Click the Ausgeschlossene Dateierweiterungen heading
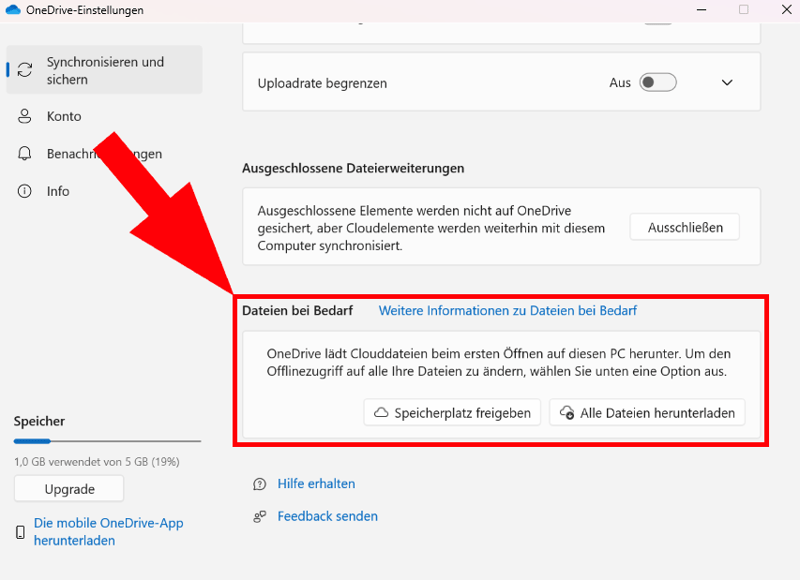800x580 pixels. 353,168
